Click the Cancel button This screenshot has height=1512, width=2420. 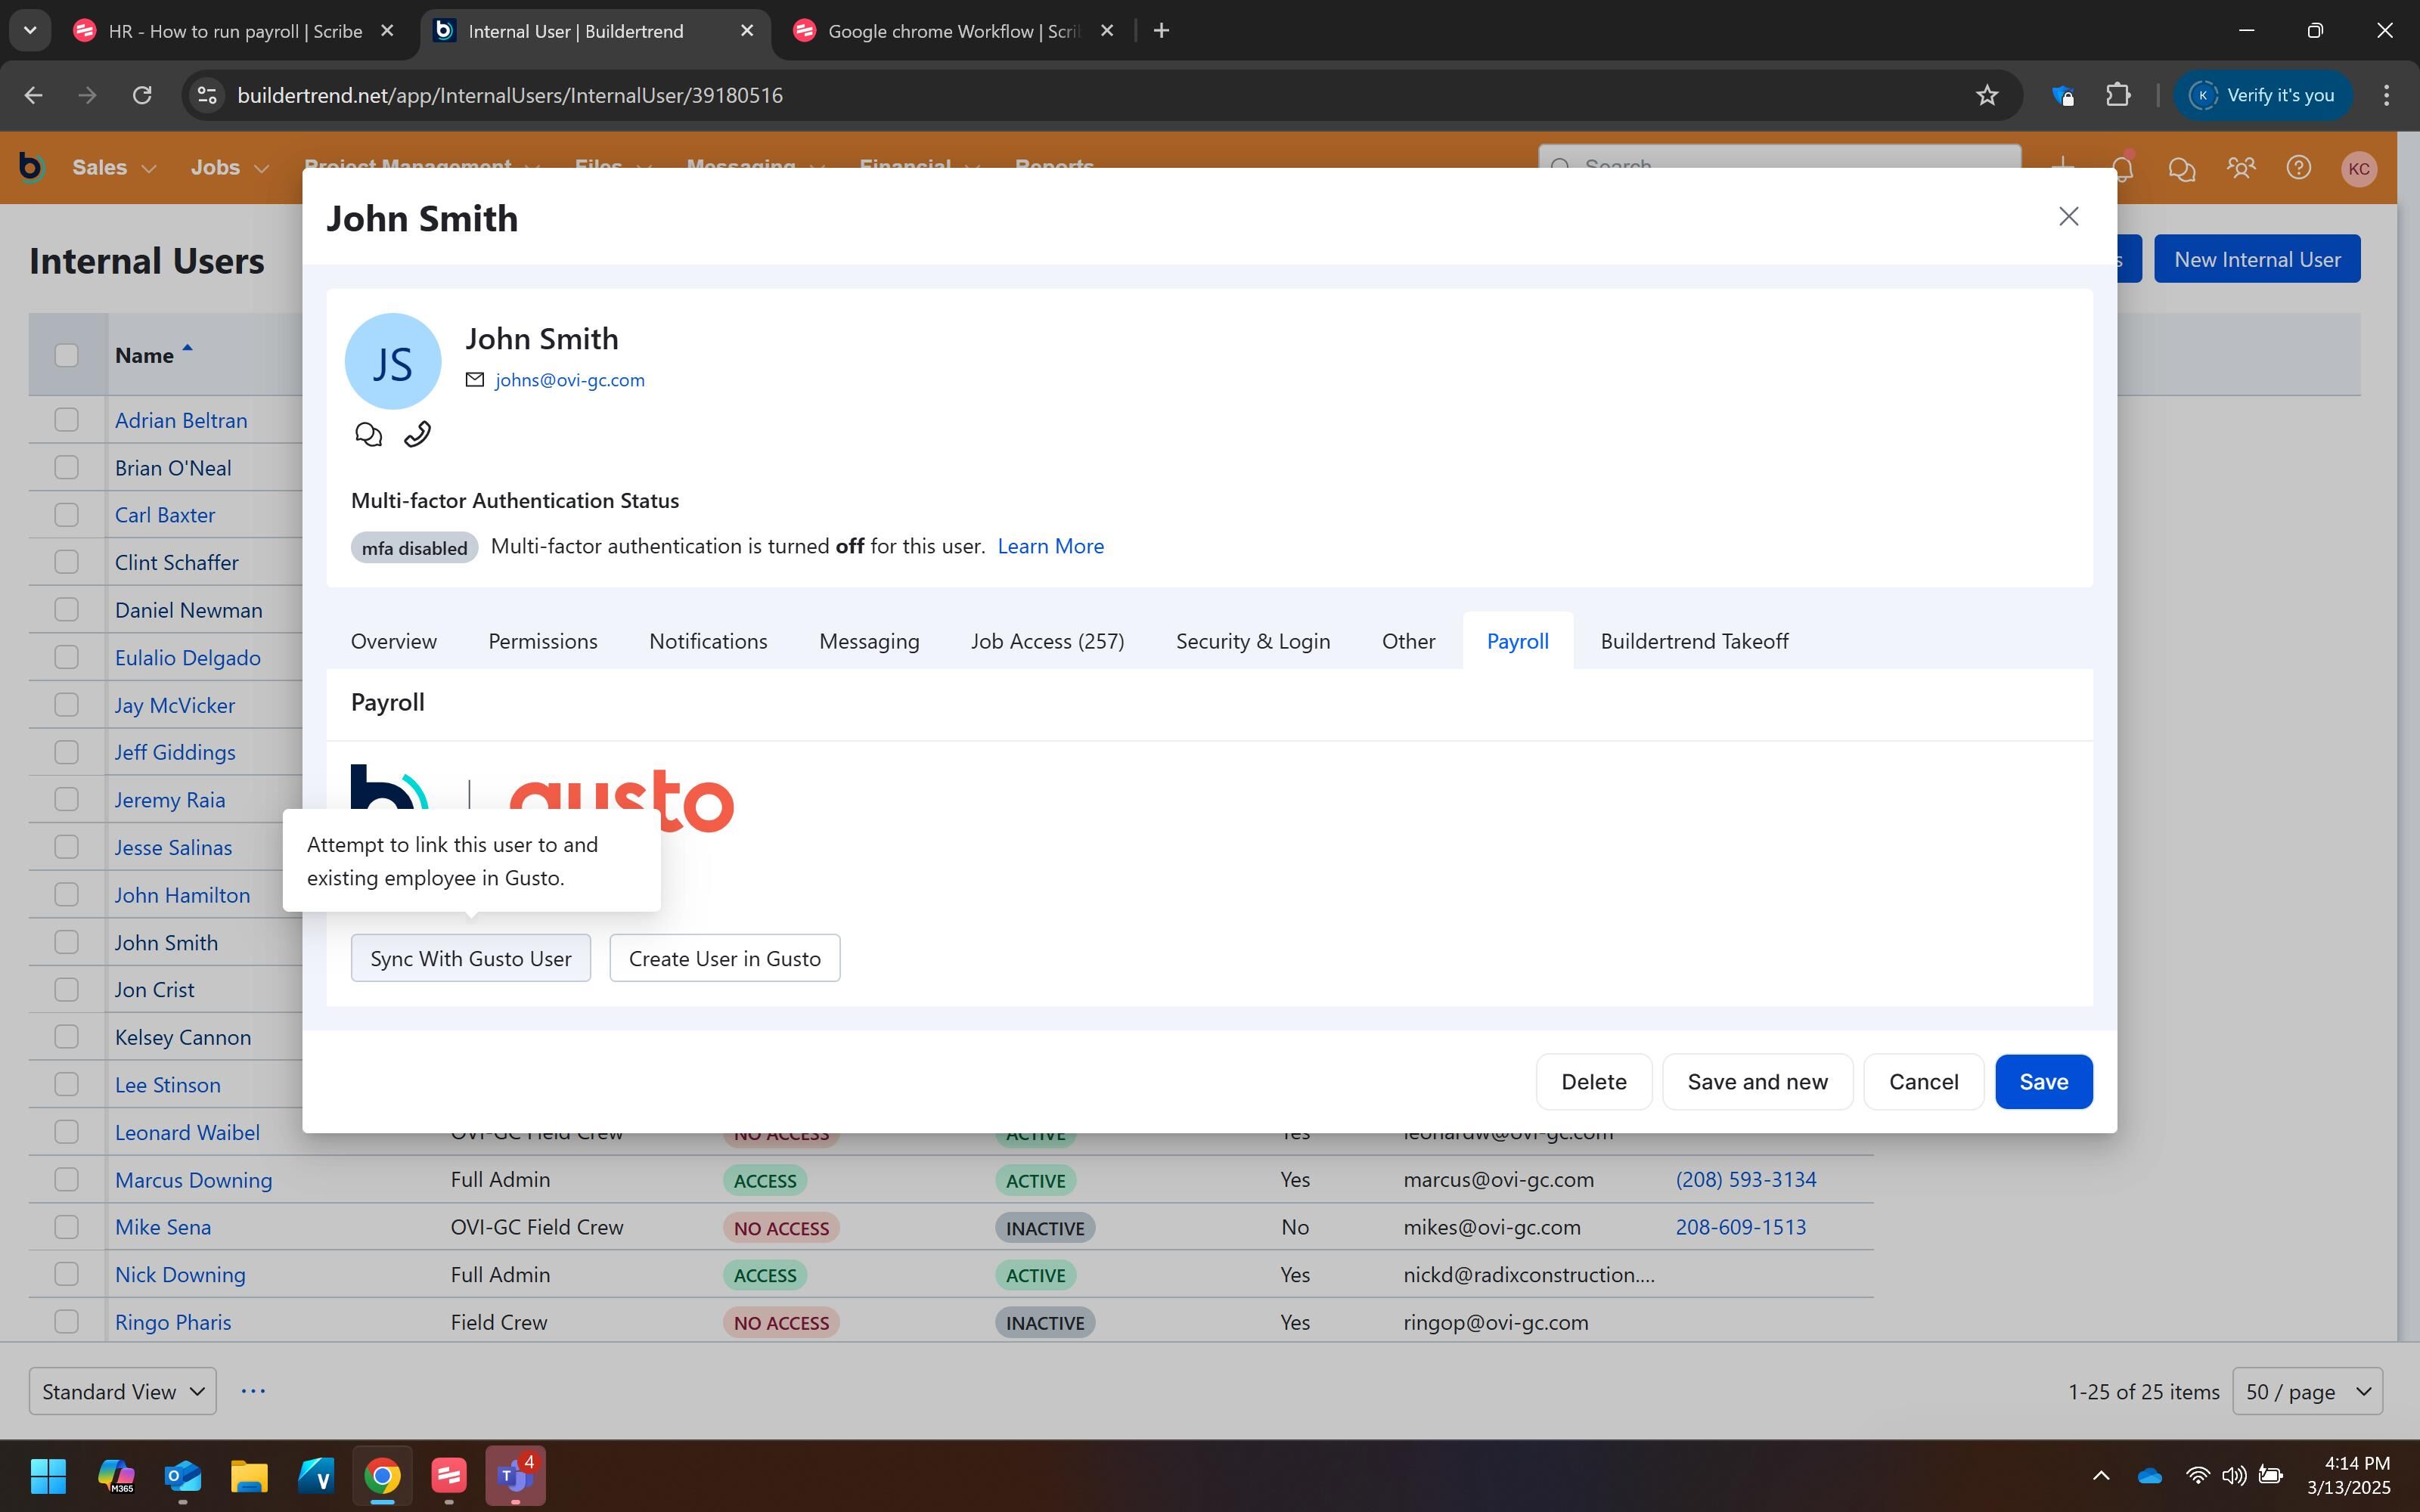point(1923,1082)
